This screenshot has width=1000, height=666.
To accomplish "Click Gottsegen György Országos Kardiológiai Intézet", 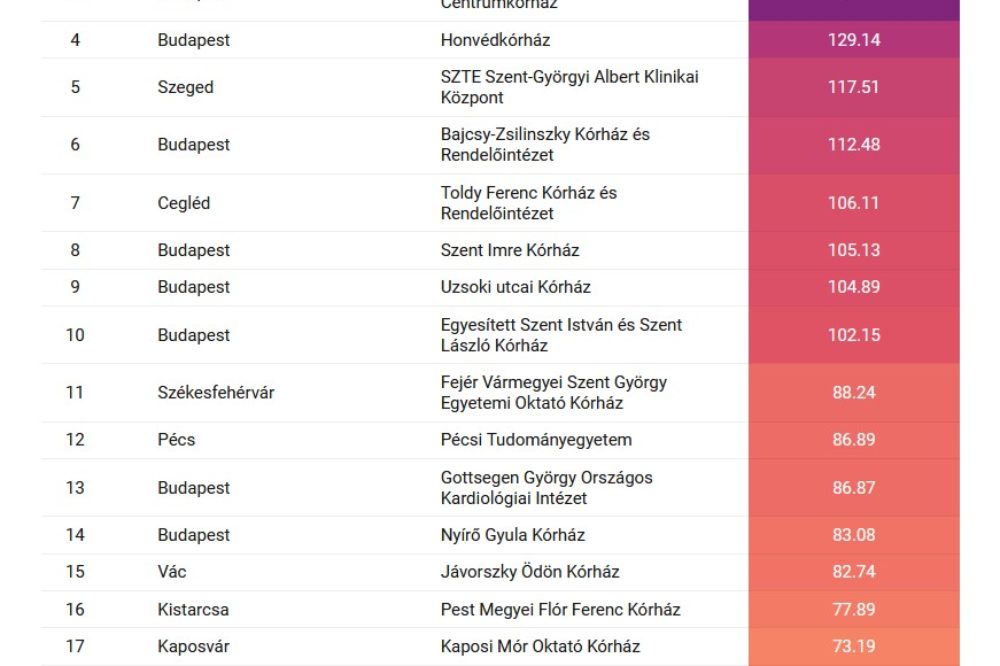I will pyautogui.click(x=546, y=488).
